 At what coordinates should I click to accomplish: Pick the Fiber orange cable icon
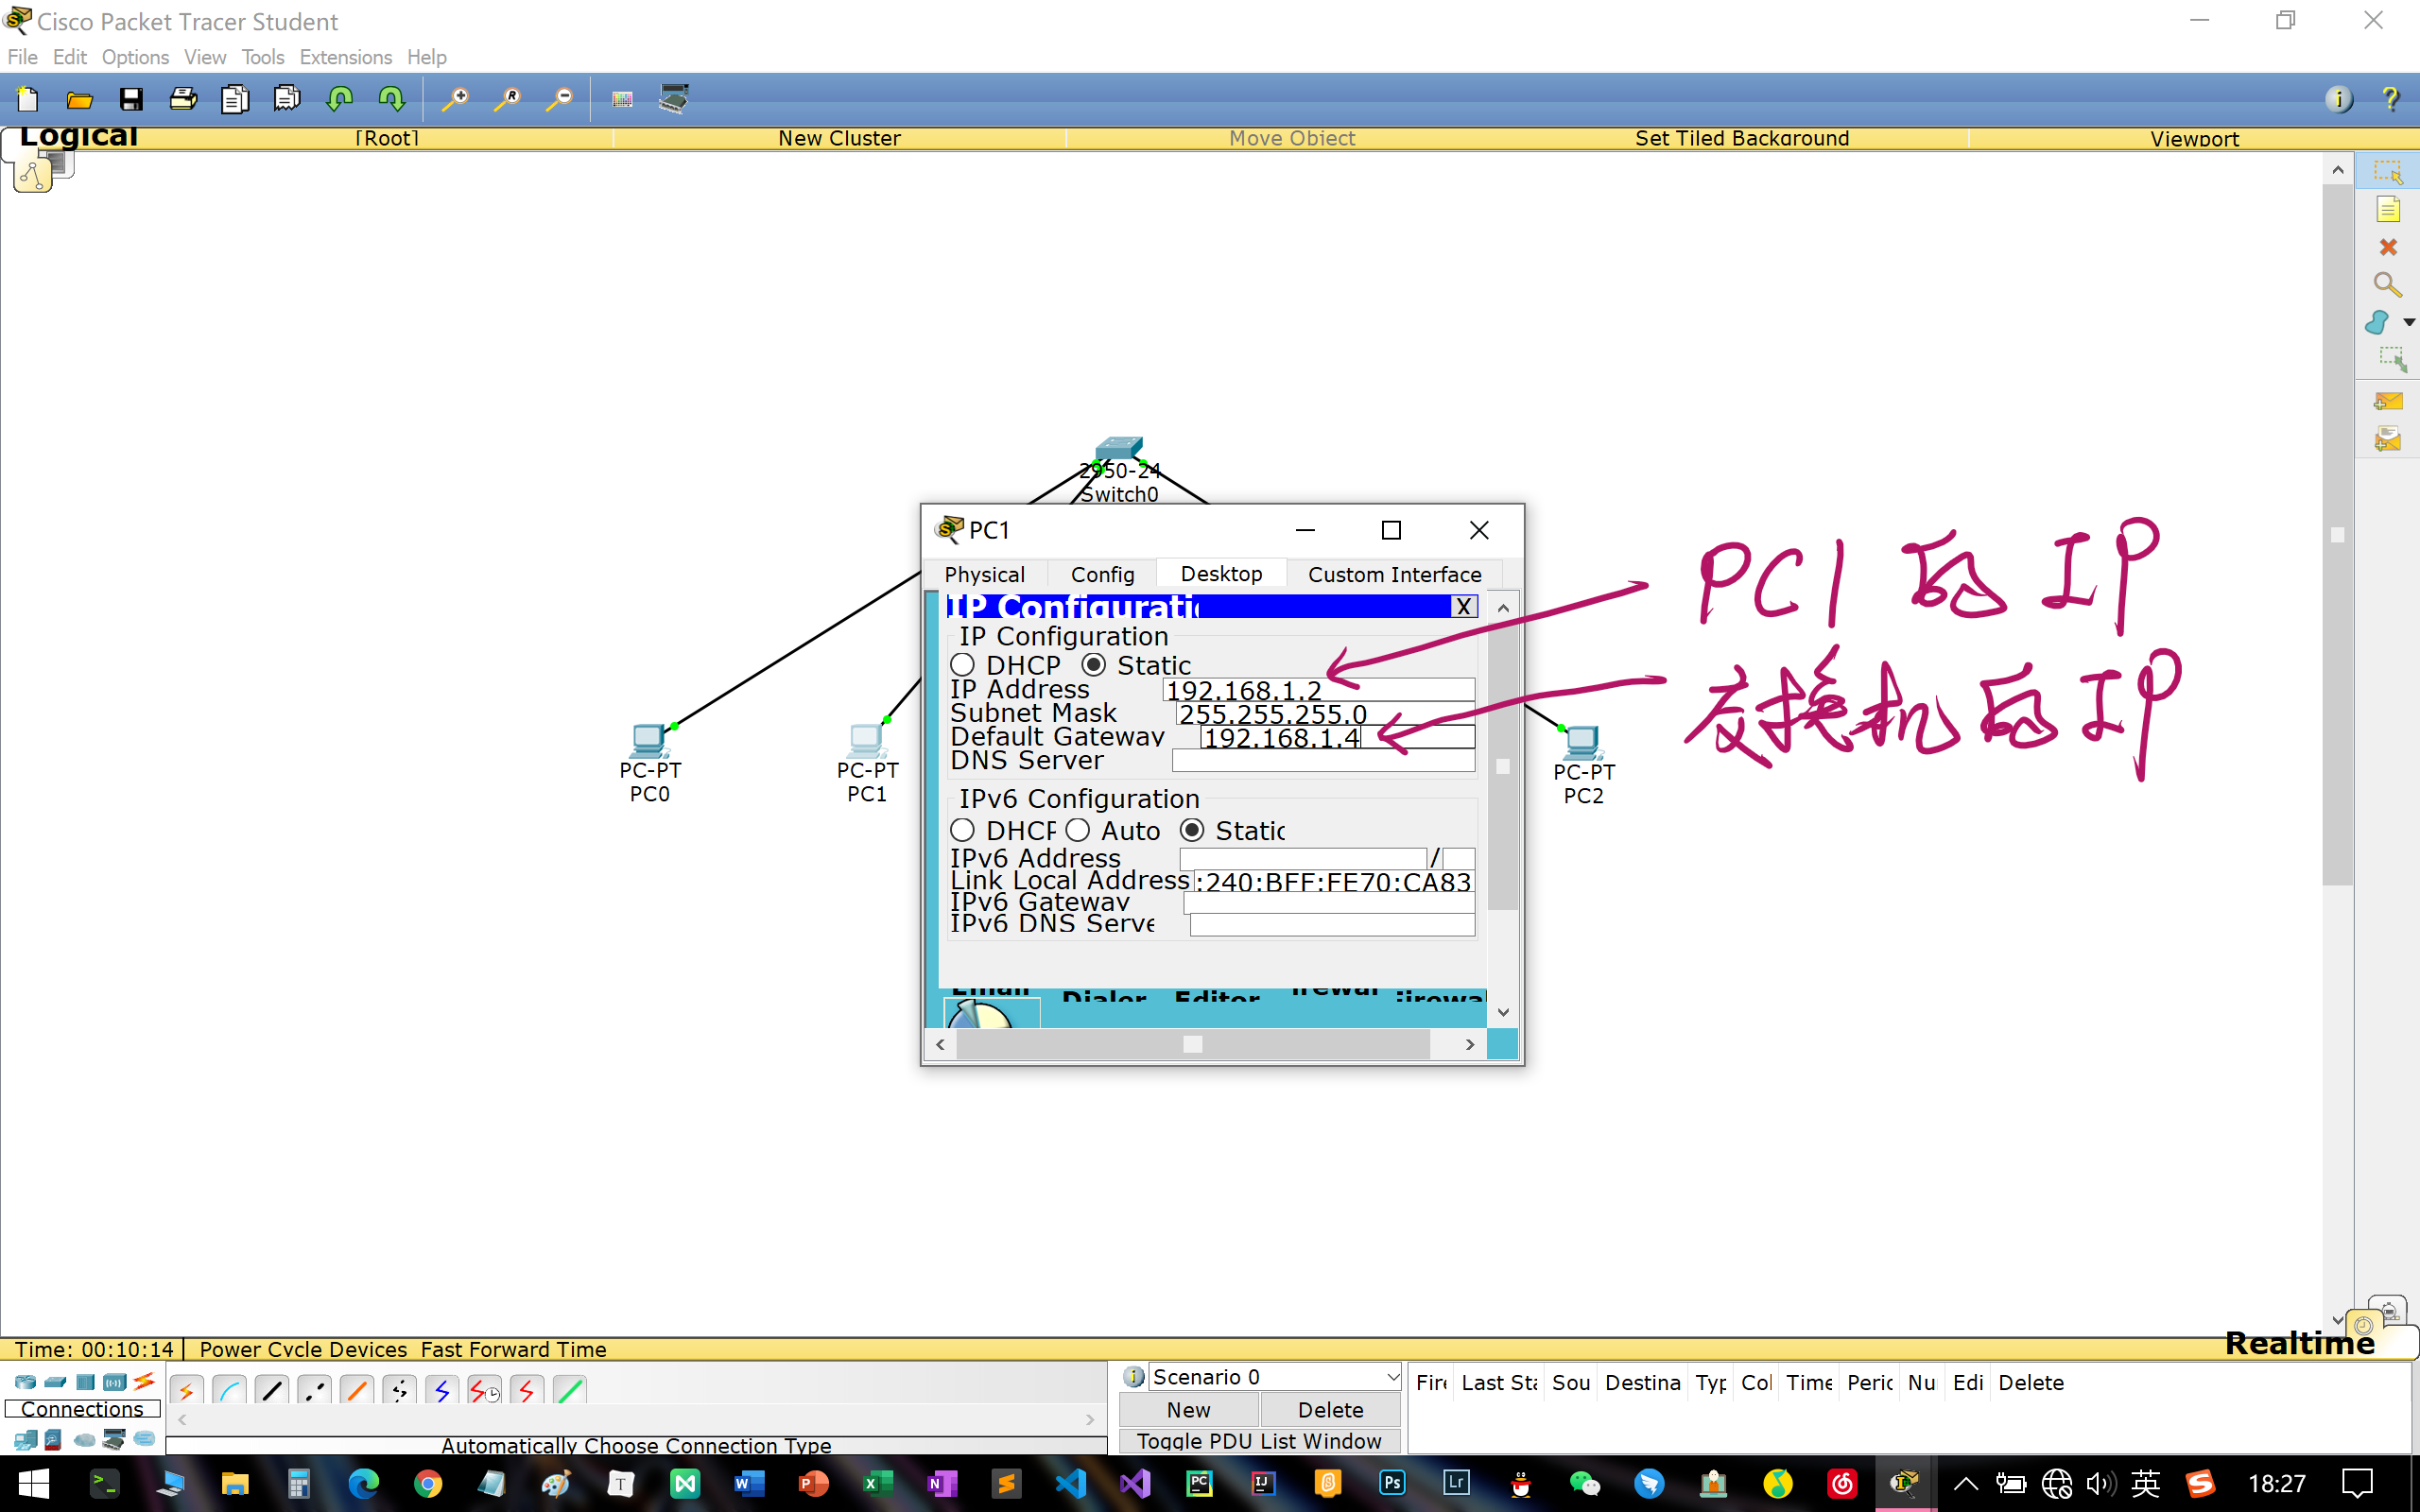pos(357,1391)
